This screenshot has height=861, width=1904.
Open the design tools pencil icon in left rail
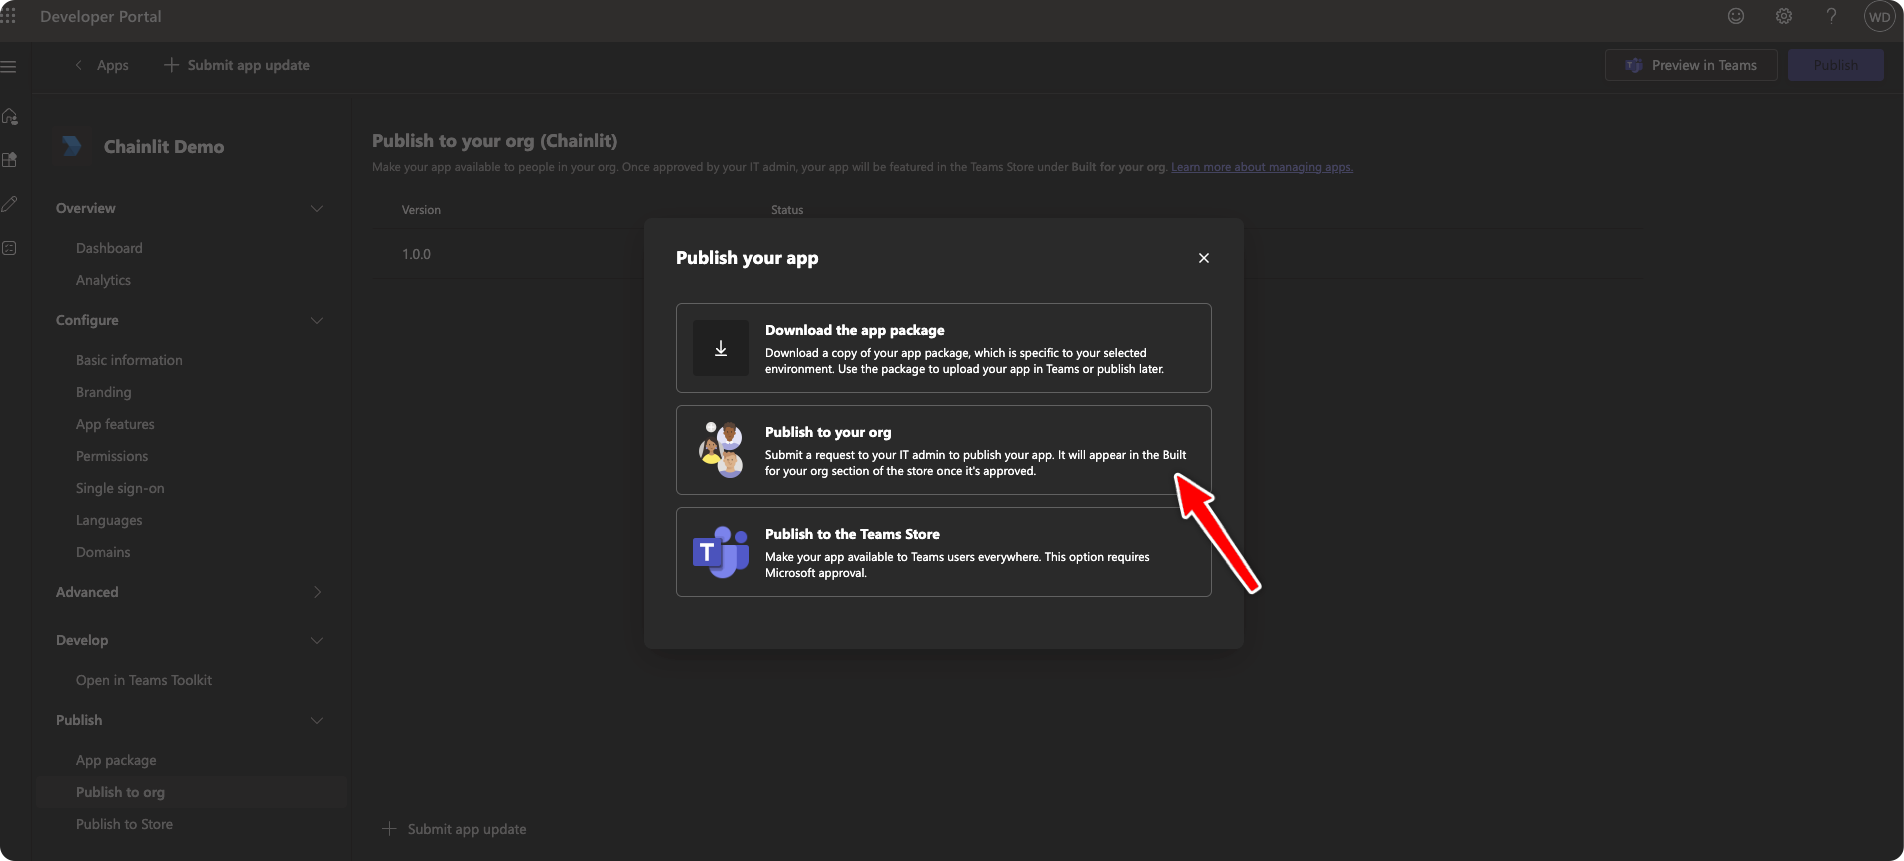click(x=10, y=204)
